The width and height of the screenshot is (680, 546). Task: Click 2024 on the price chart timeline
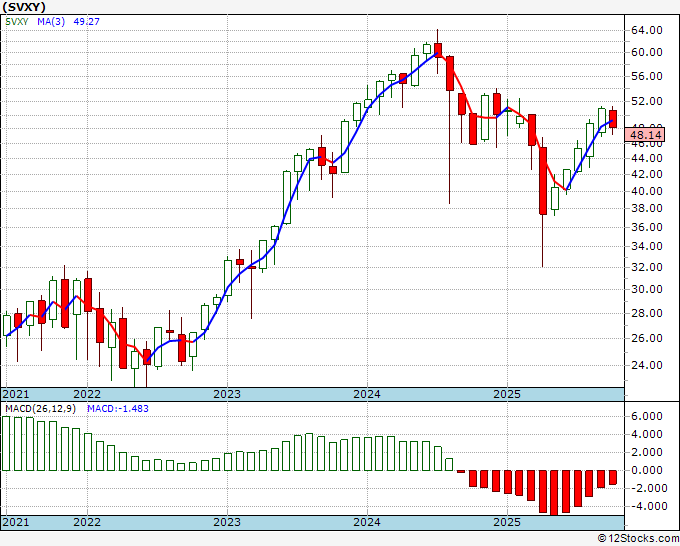pyautogui.click(x=367, y=394)
